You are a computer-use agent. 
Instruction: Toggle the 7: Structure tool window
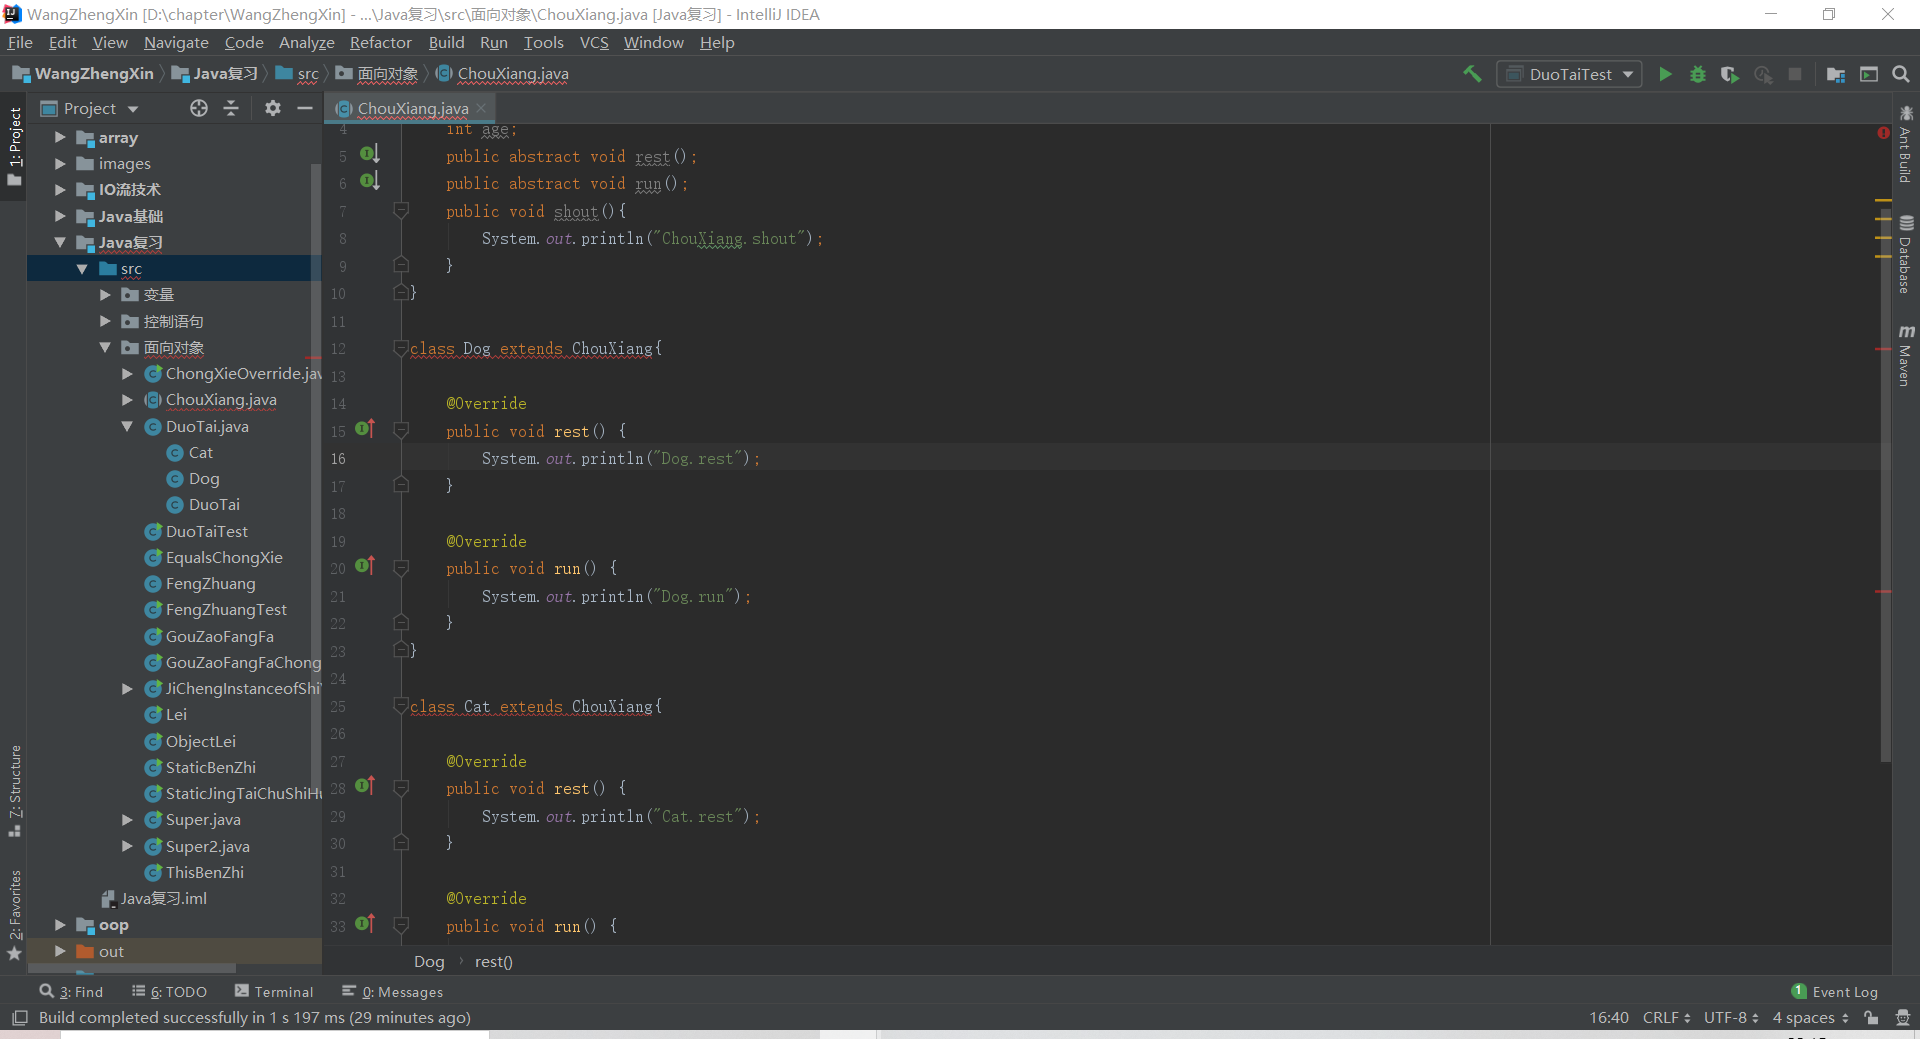(14, 790)
